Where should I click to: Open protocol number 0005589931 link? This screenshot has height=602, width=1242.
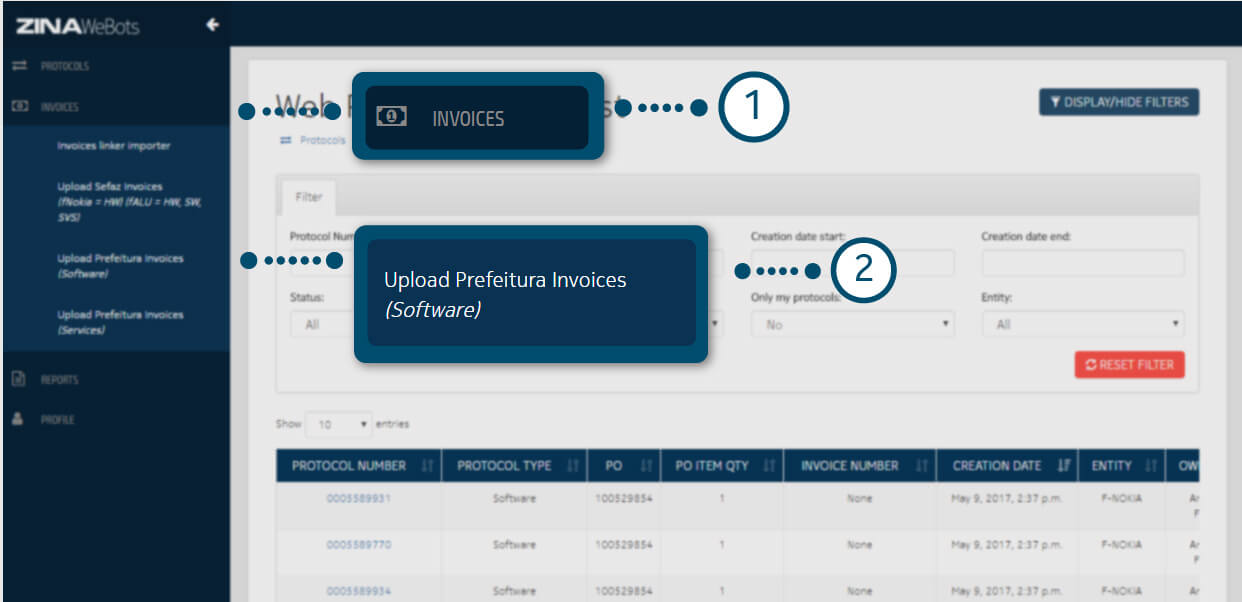click(358, 498)
